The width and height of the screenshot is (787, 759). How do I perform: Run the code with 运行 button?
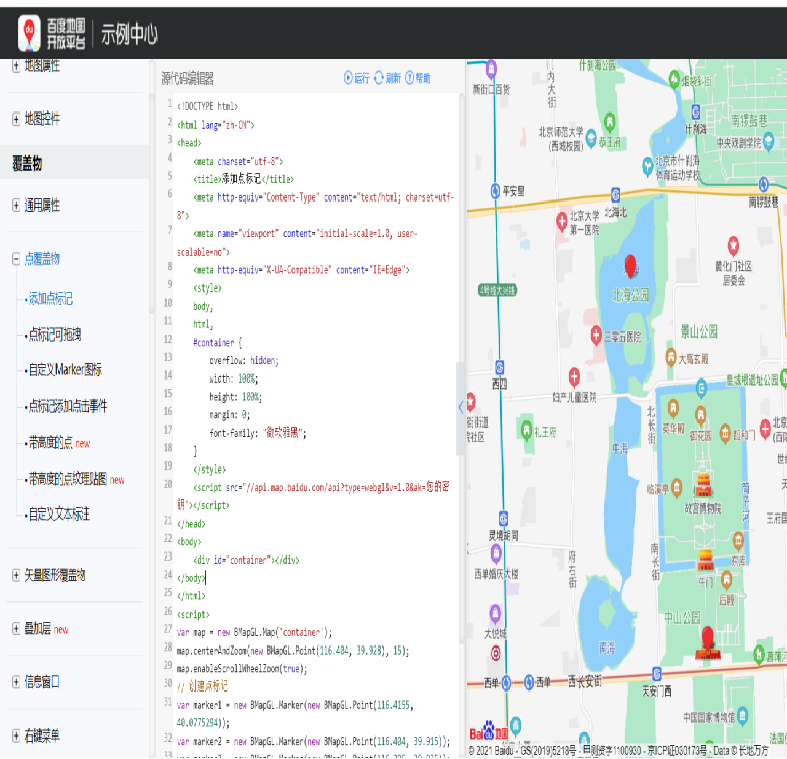tap(356, 78)
